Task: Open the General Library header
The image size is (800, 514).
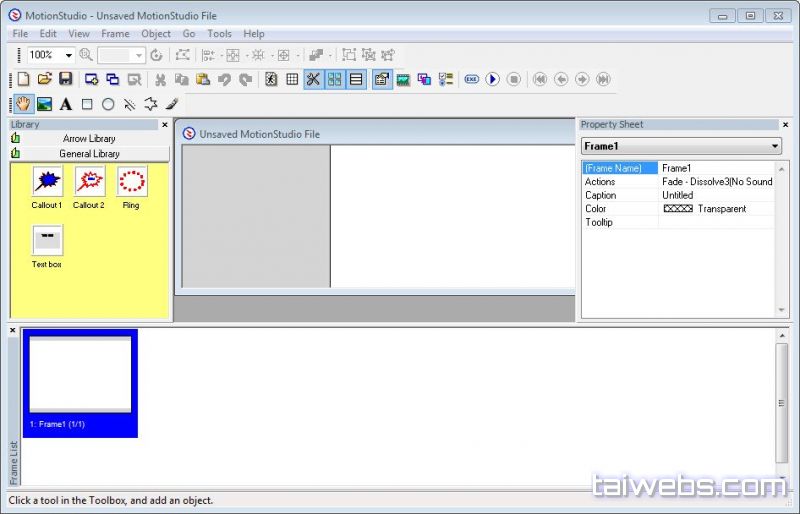Action: (89, 154)
